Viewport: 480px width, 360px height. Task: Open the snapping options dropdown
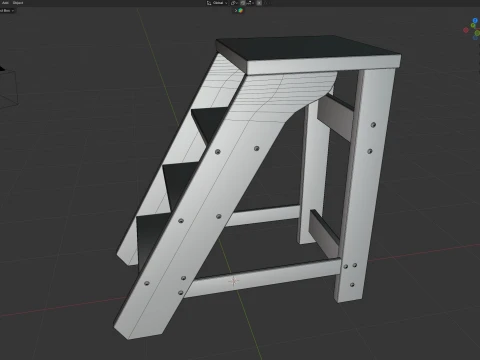click(250, 3)
